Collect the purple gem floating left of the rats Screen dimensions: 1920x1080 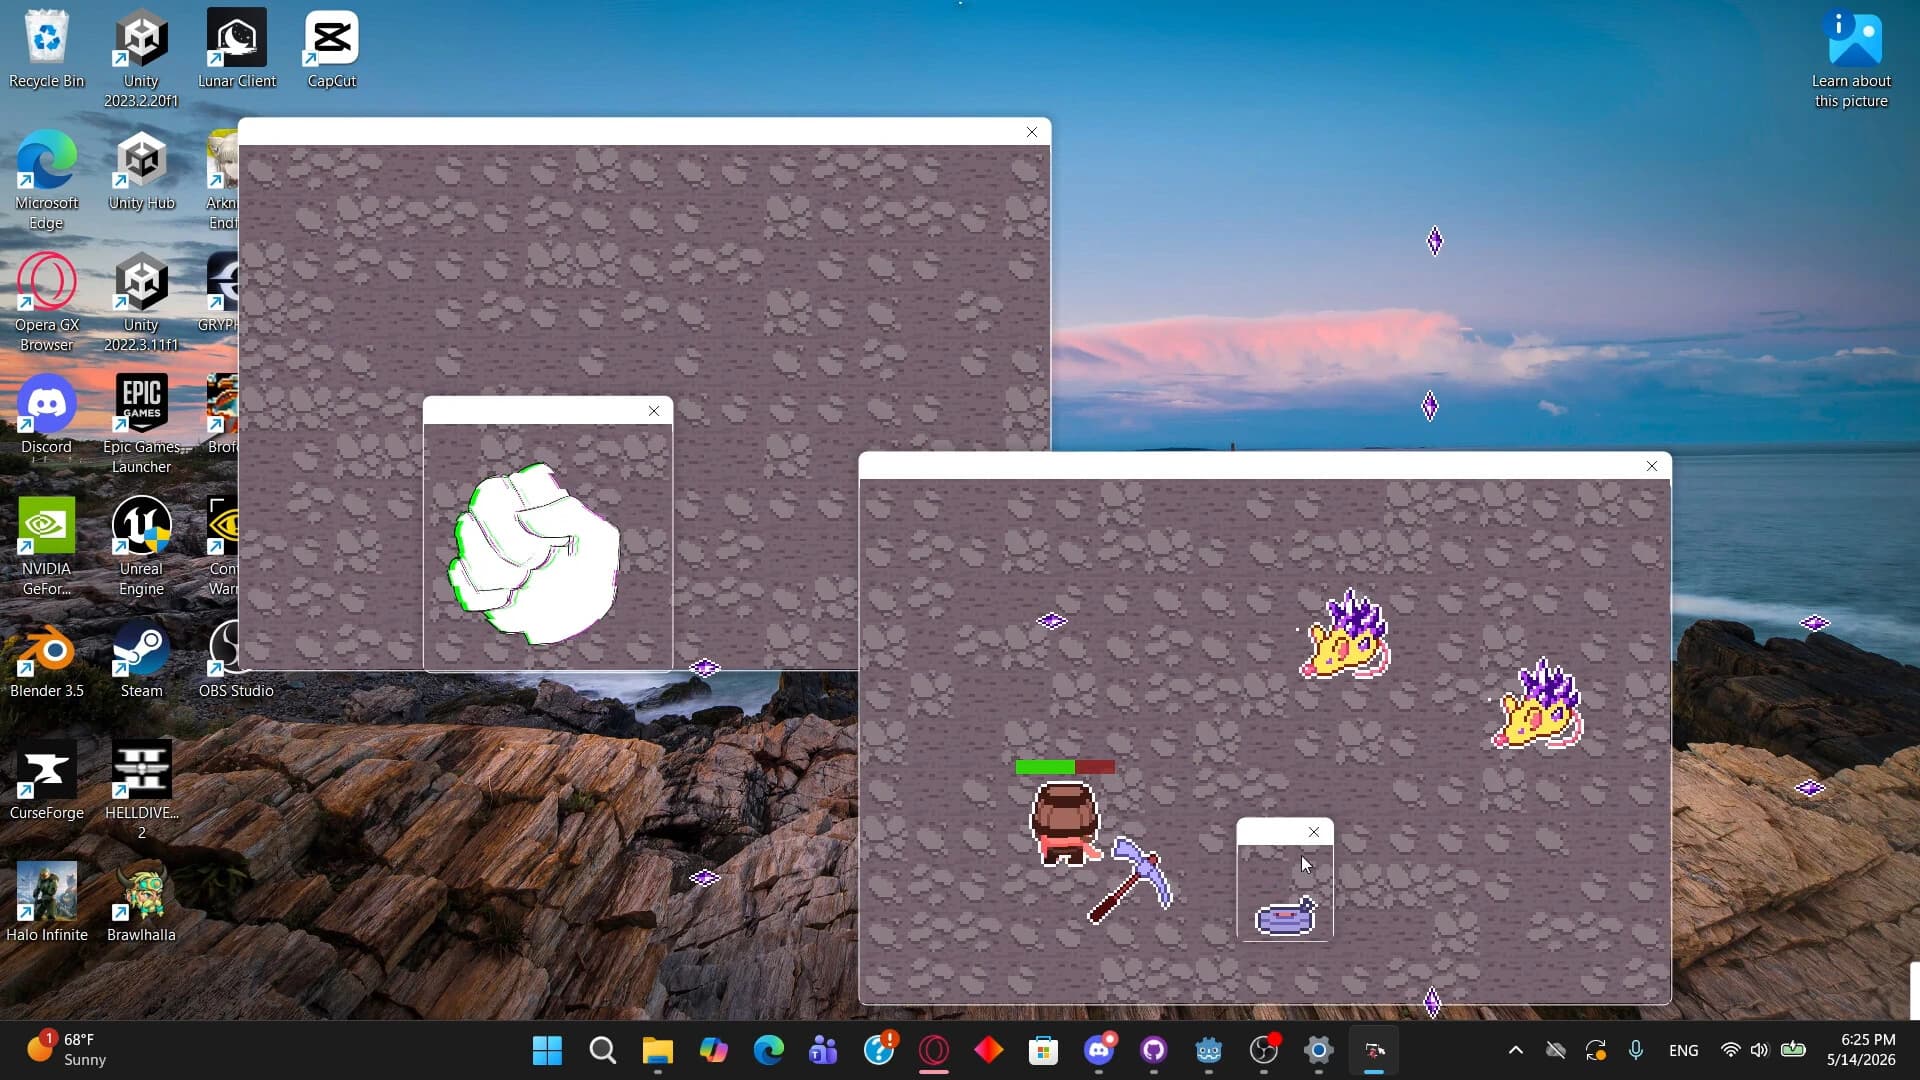[x=1051, y=621]
